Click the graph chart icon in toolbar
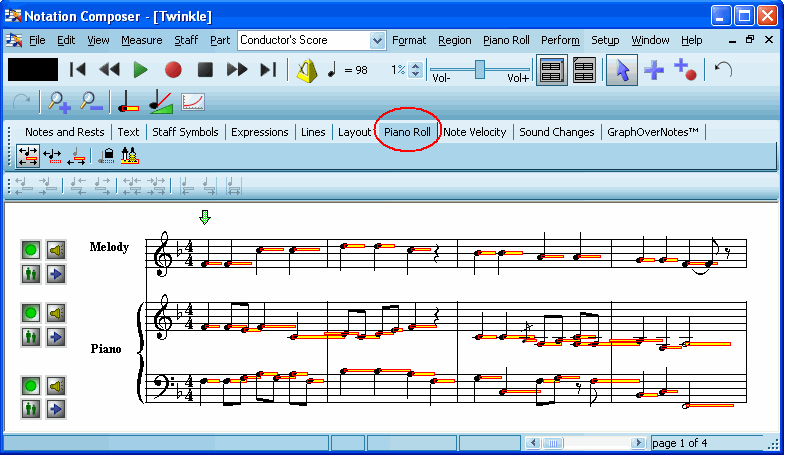 point(193,101)
